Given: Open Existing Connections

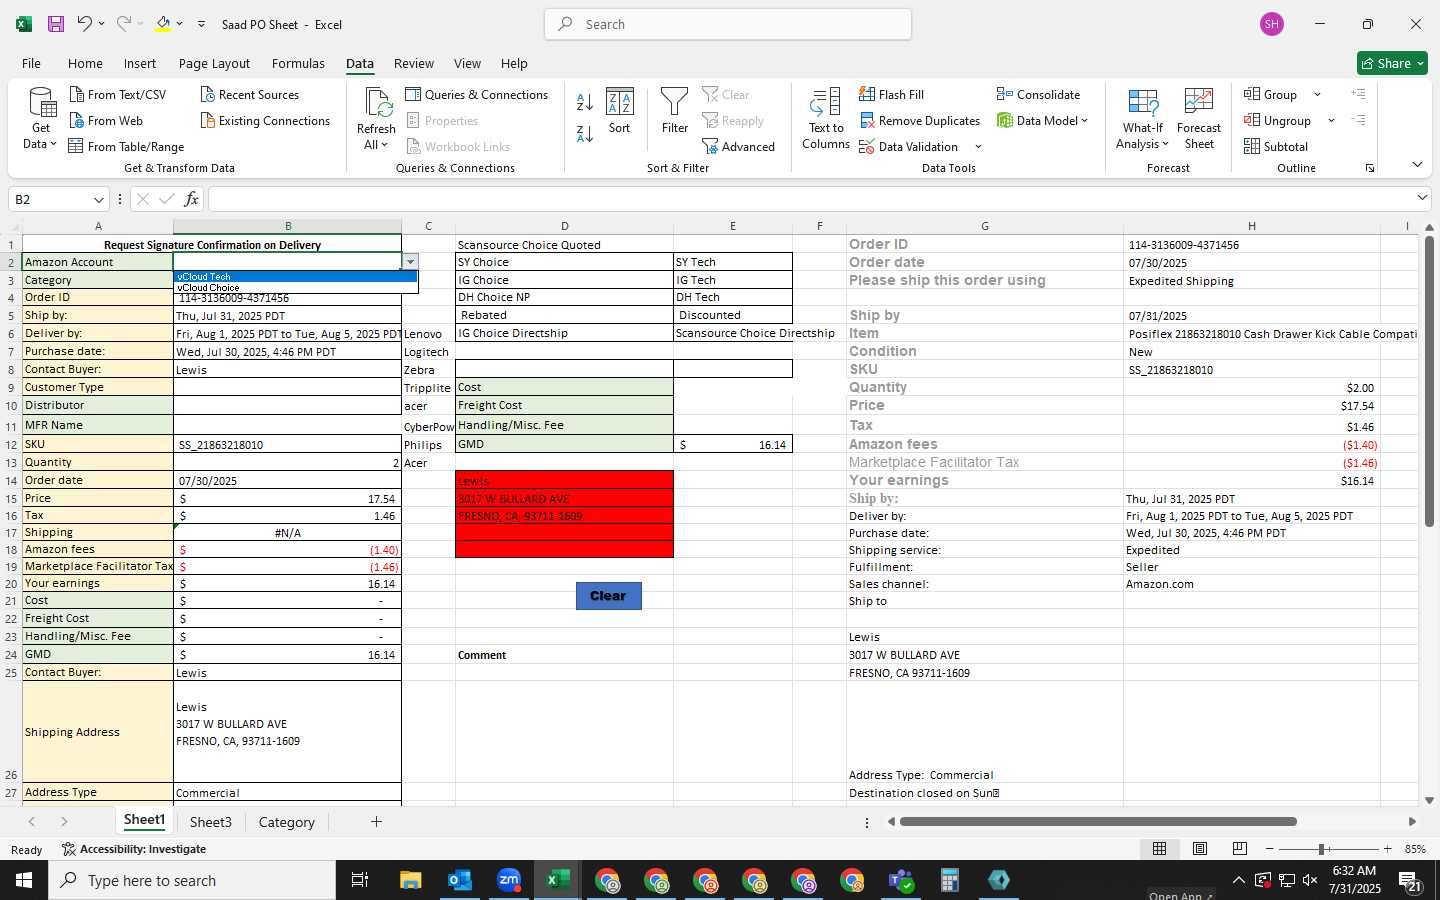Looking at the screenshot, I should click(265, 120).
